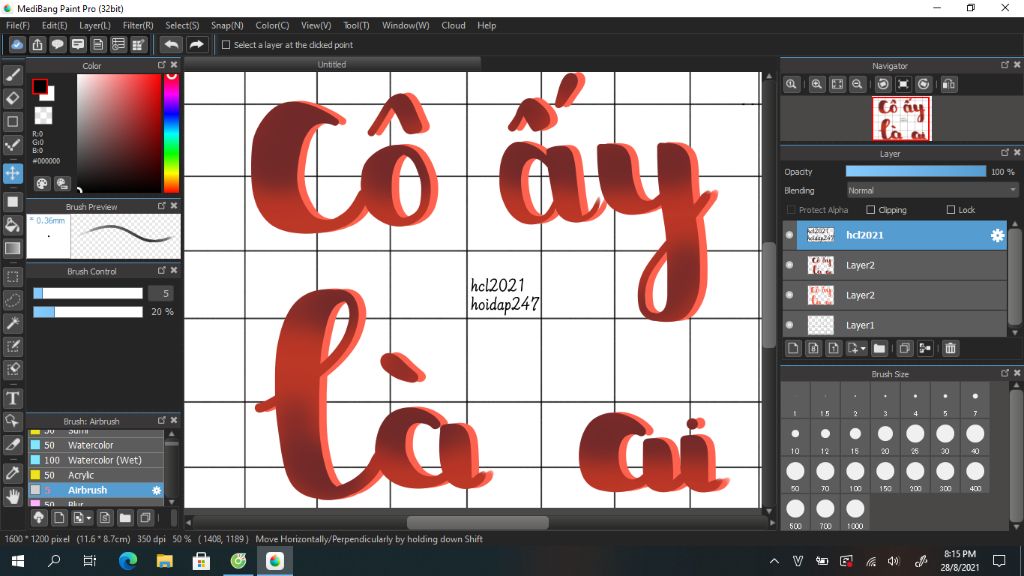The image size is (1024, 576).
Task: Open the Snap(N) menu
Action: tap(227, 25)
